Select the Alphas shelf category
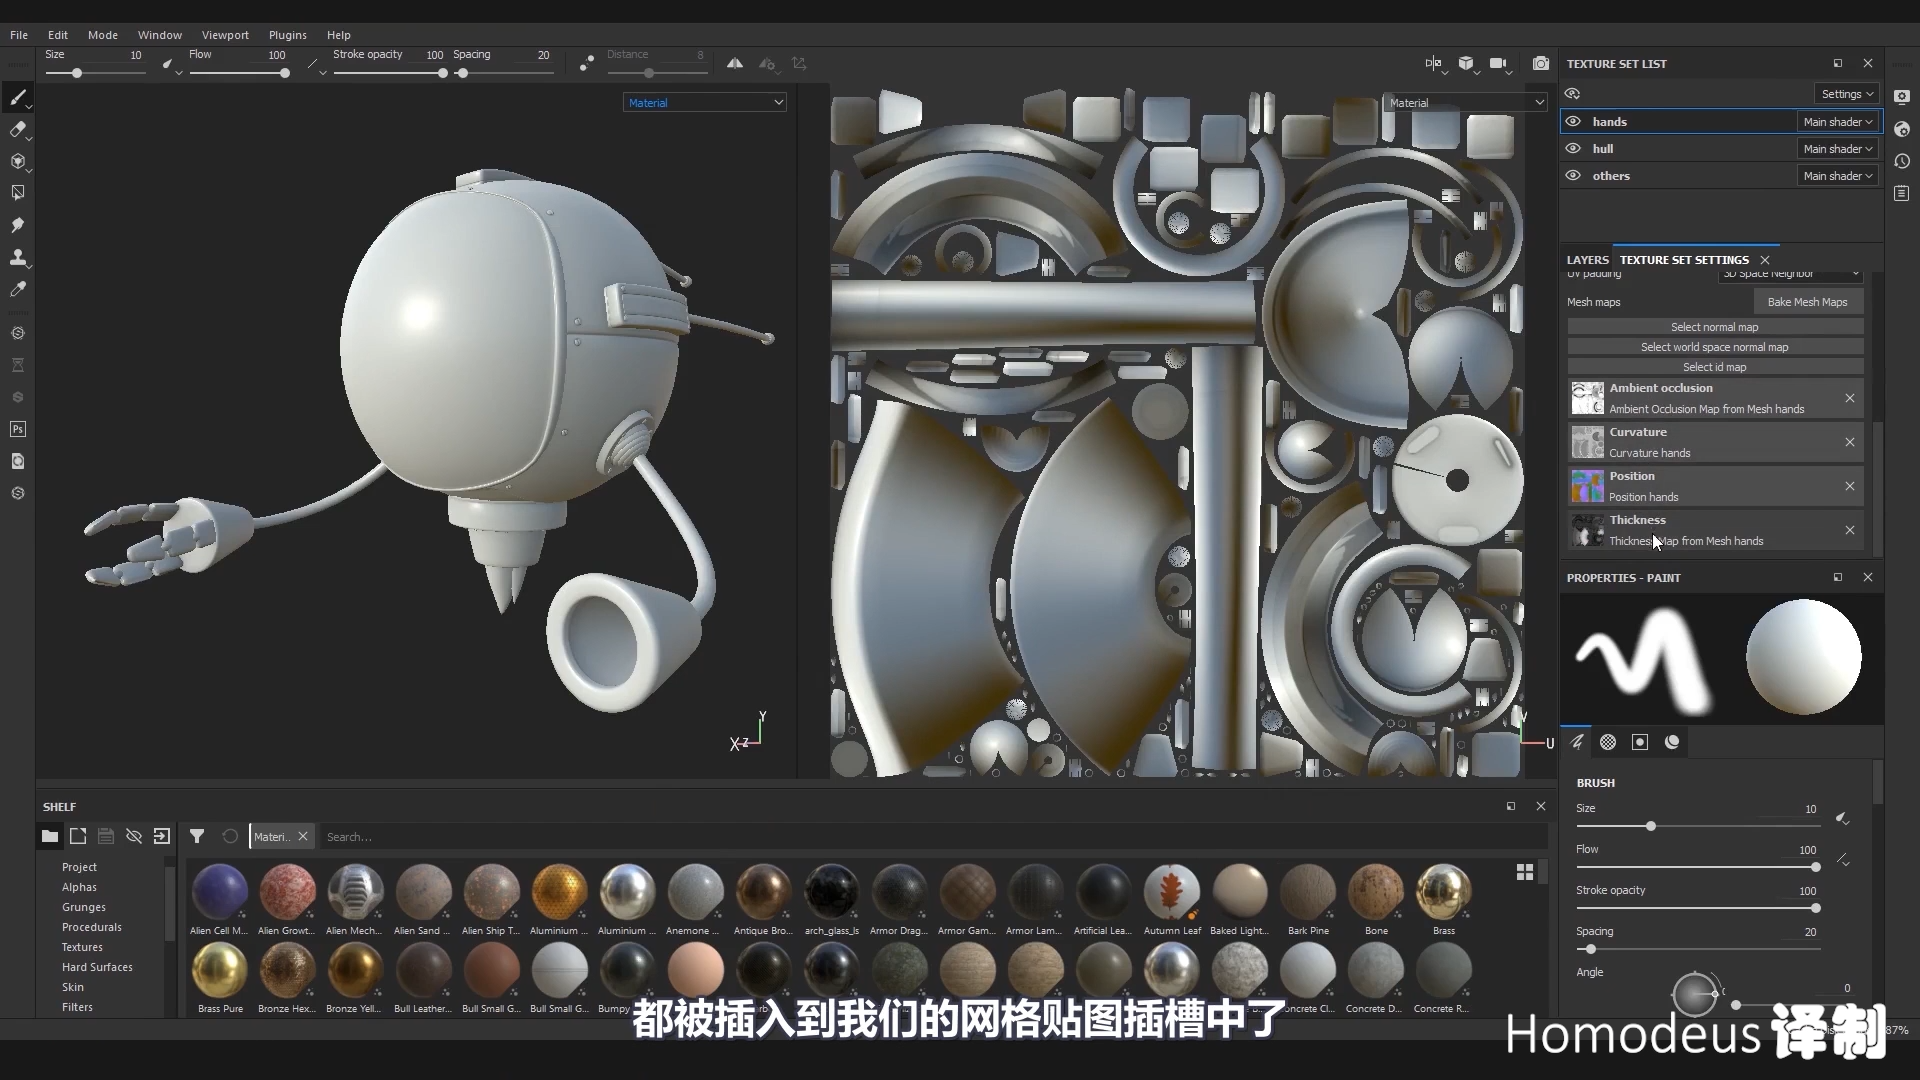This screenshot has width=1920, height=1080. tap(79, 887)
